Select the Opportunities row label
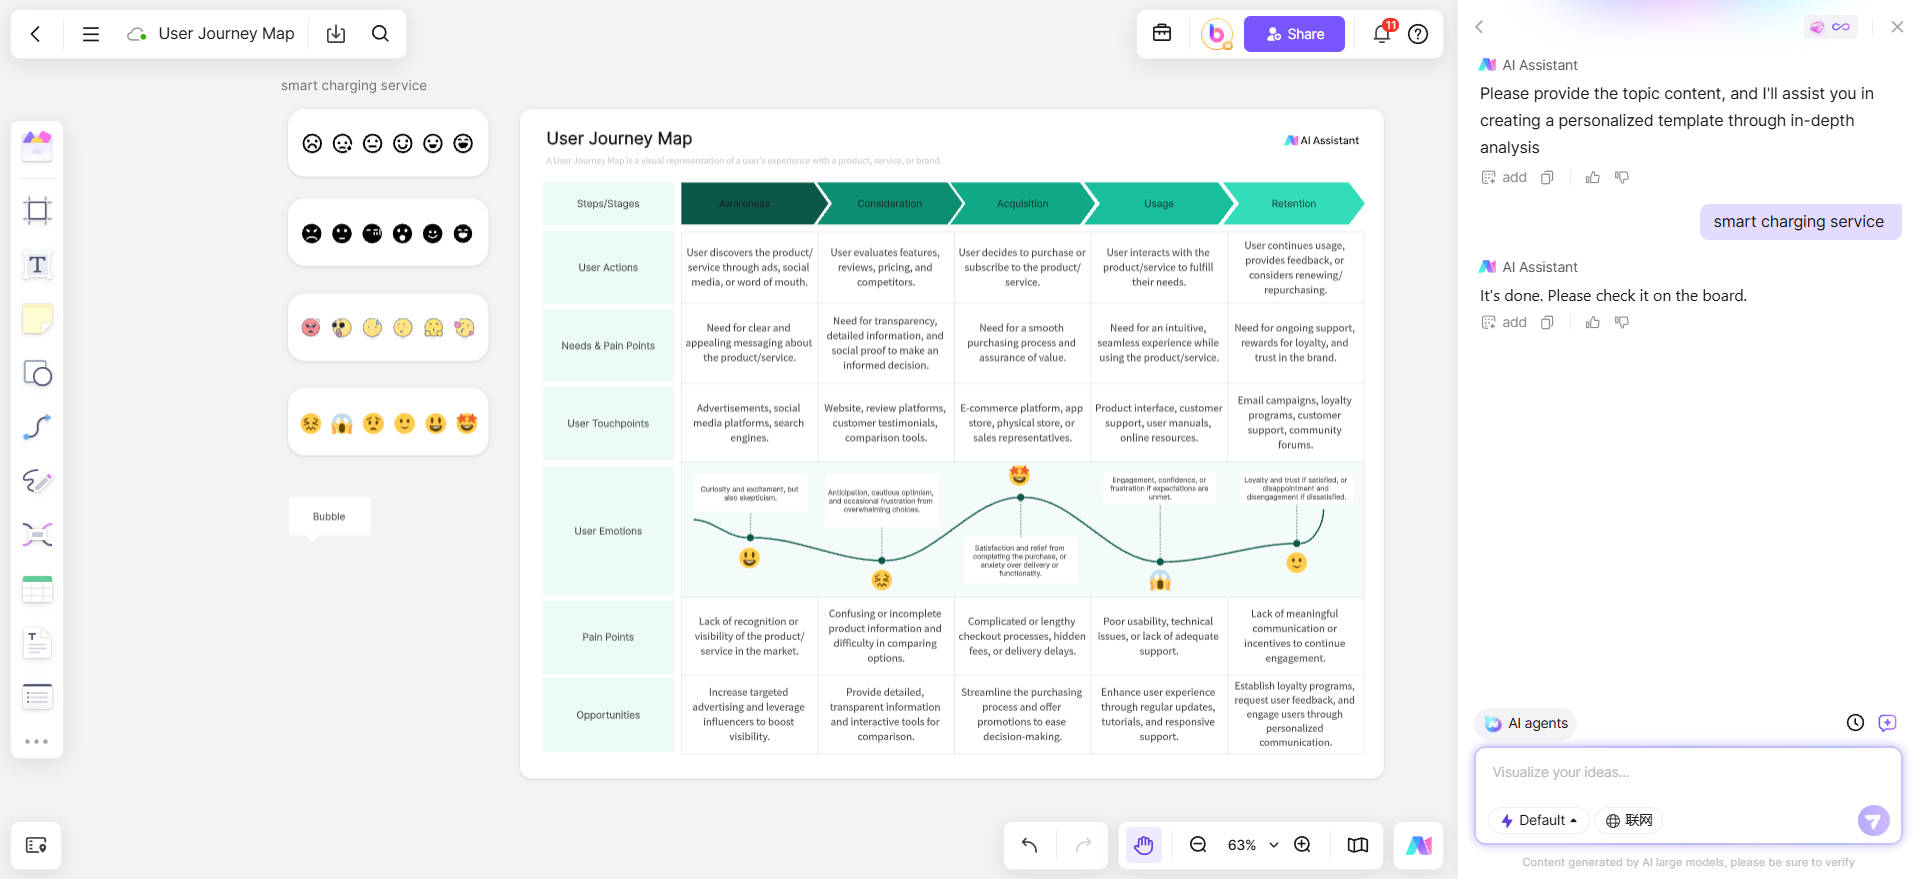1920x879 pixels. tap(608, 715)
